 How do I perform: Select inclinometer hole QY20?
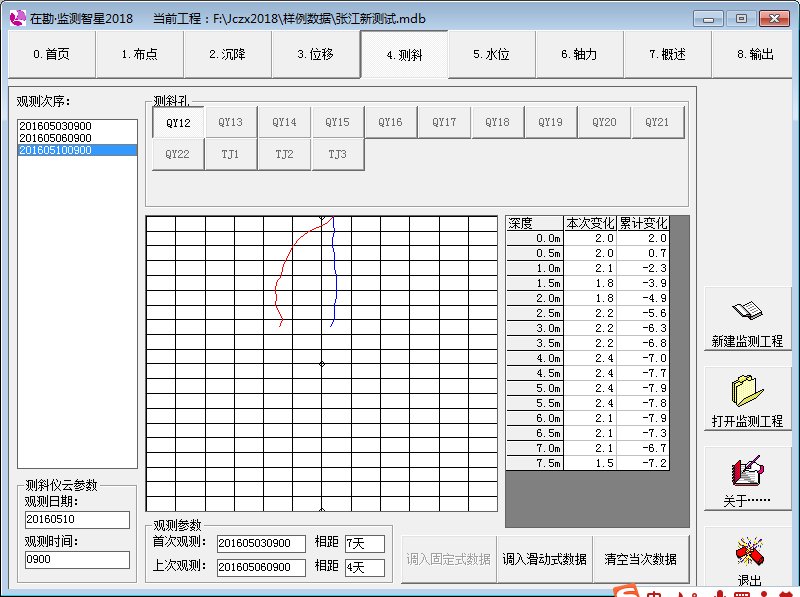605,122
